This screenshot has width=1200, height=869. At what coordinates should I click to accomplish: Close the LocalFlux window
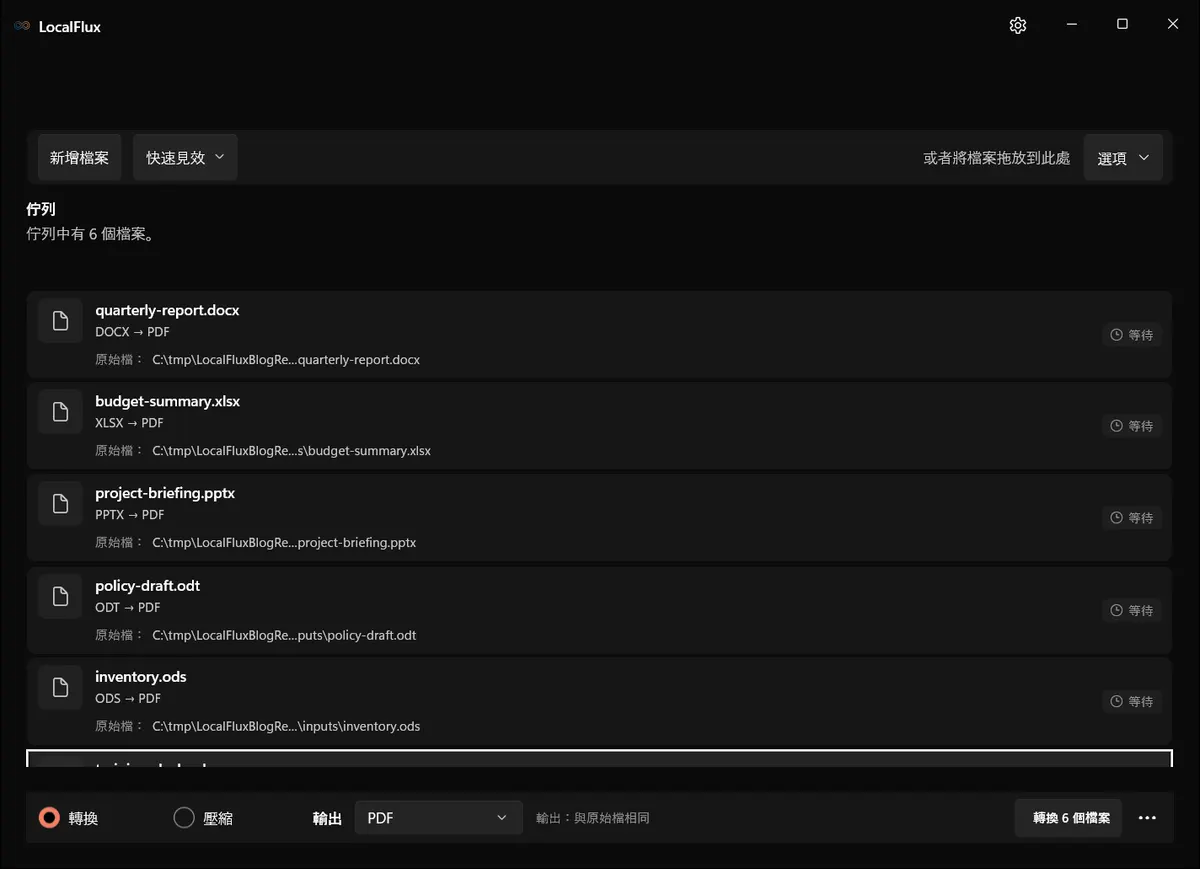(1173, 25)
